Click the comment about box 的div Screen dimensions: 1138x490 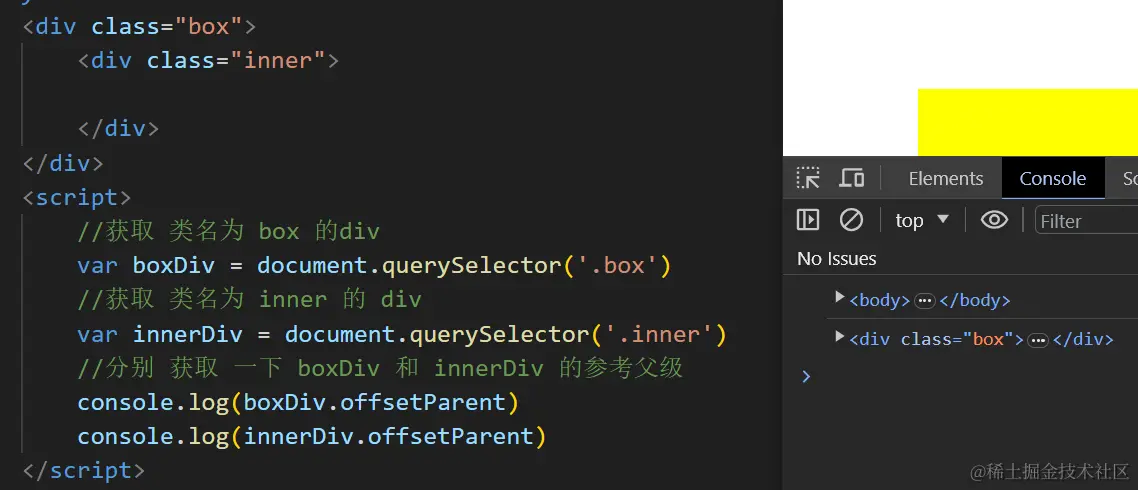point(229,232)
